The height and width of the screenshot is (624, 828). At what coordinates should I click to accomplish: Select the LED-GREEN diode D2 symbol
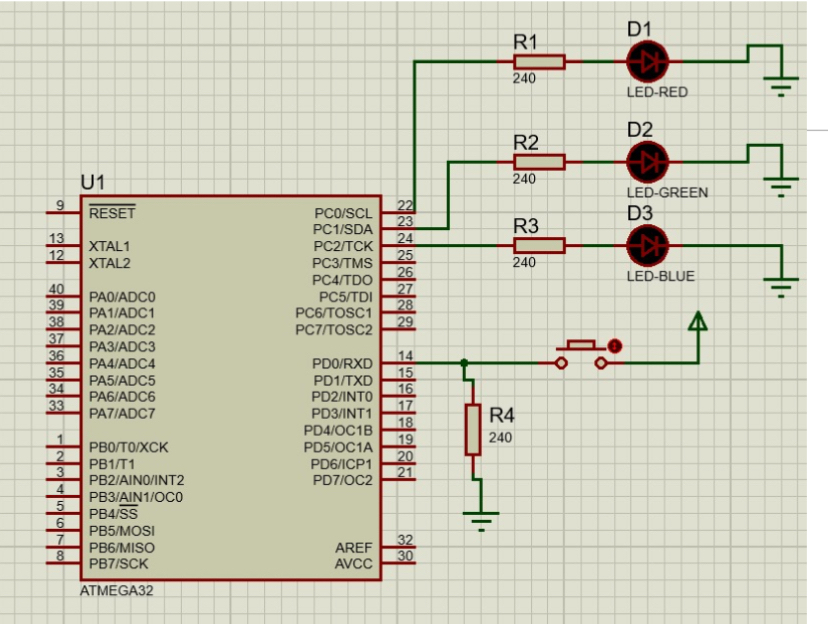pyautogui.click(x=647, y=162)
